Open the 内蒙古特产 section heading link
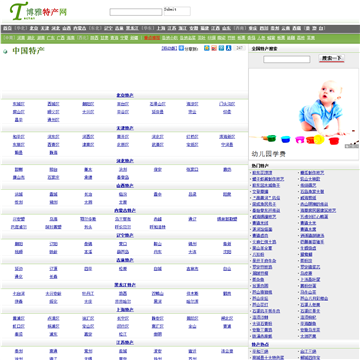Screen dimensions: 360x360 click(125, 211)
